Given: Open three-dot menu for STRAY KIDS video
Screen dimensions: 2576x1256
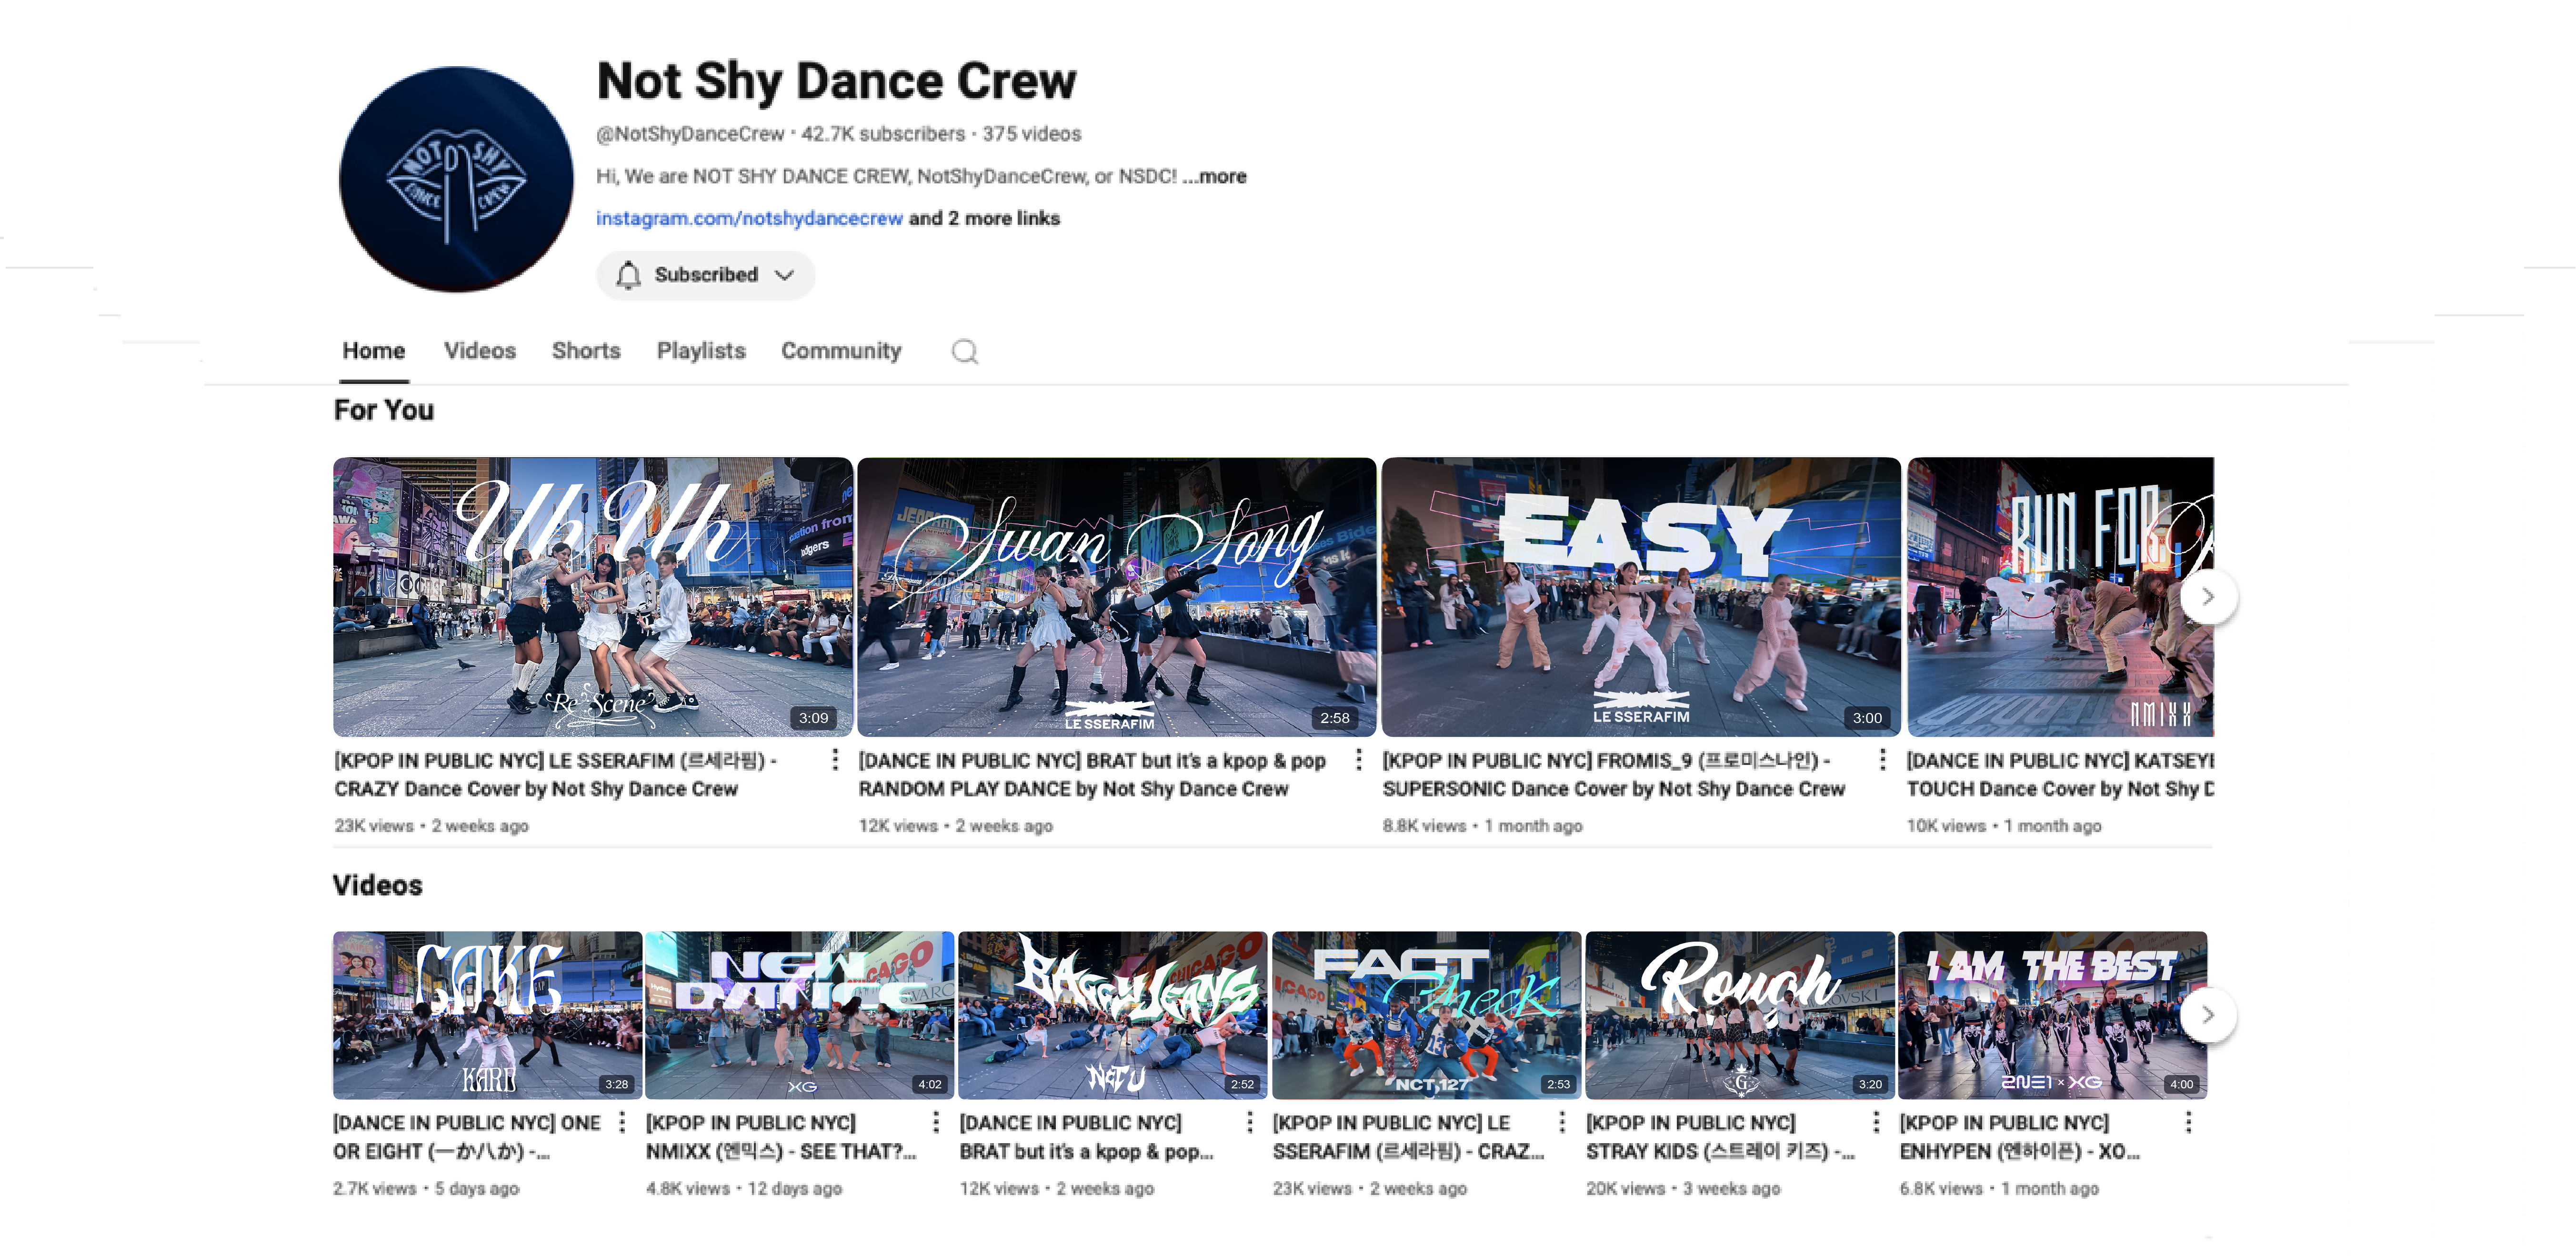Looking at the screenshot, I should pyautogui.click(x=1875, y=1122).
